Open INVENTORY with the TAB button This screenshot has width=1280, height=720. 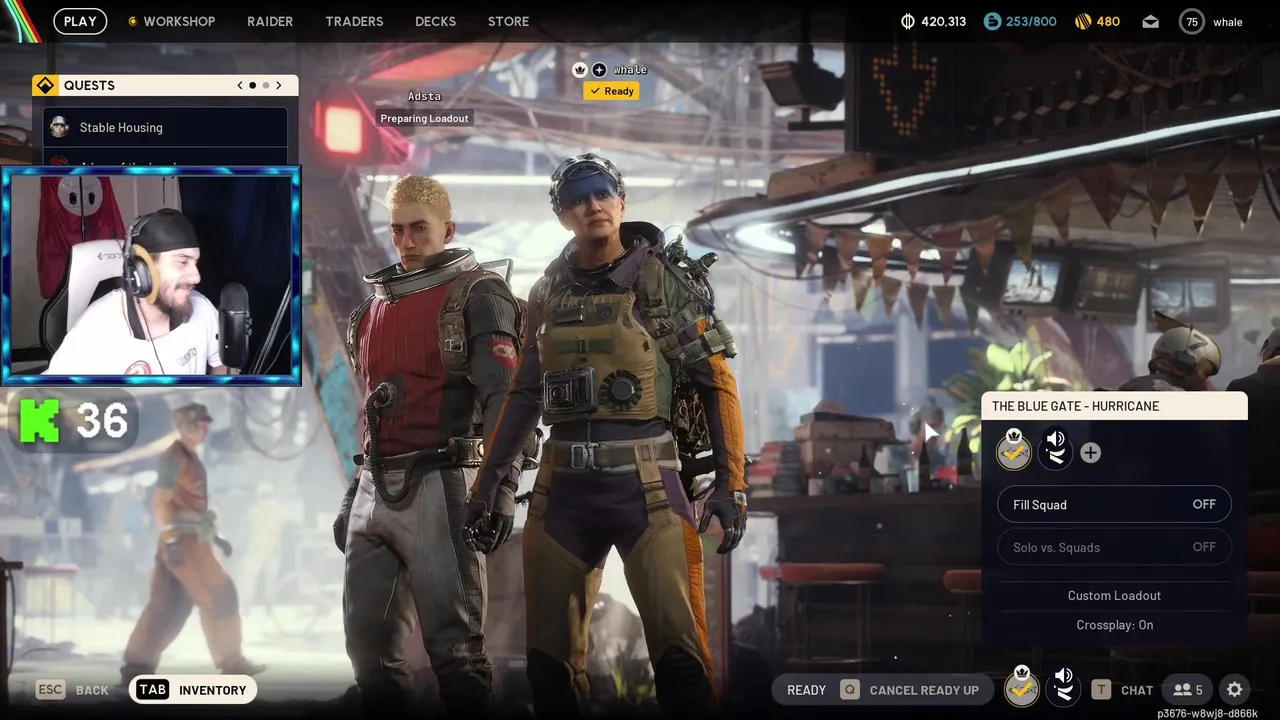click(x=193, y=690)
